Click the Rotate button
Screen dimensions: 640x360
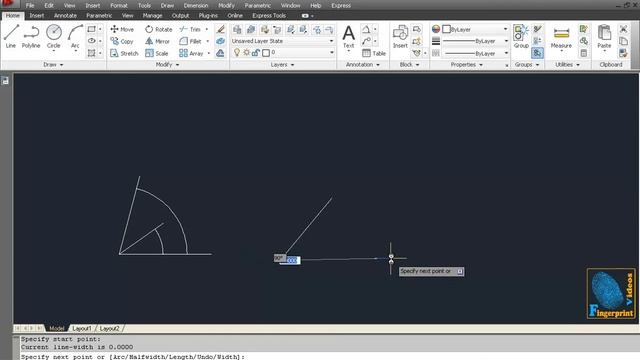(x=159, y=29)
